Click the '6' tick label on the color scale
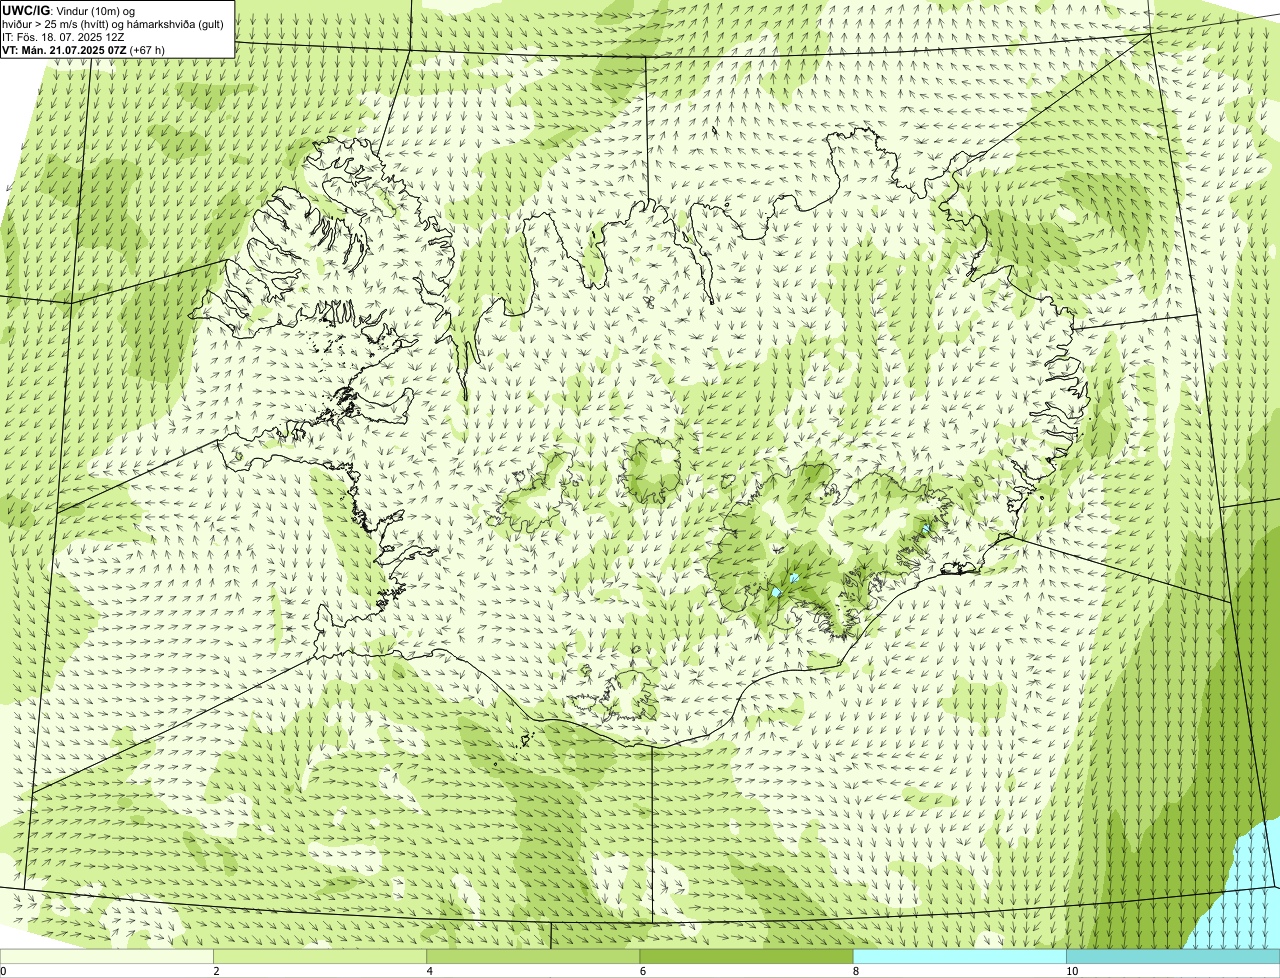The width and height of the screenshot is (1280, 978). [642, 971]
